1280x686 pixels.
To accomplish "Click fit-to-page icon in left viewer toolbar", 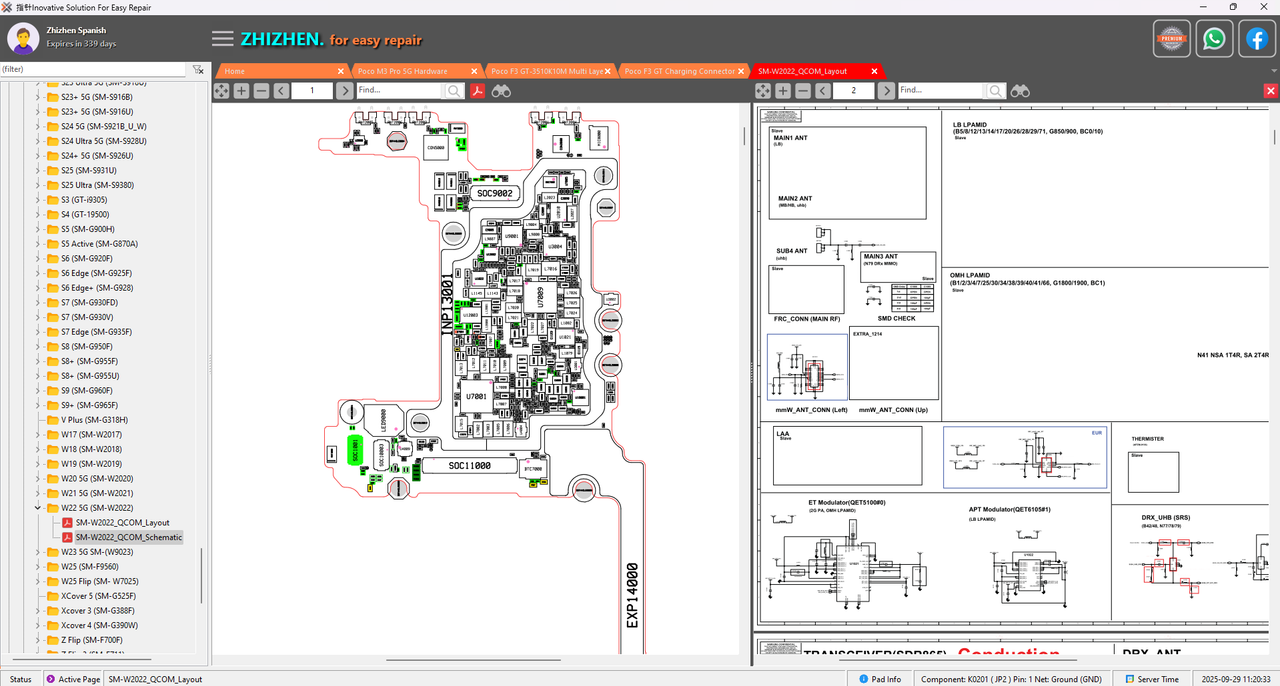I will click(222, 91).
